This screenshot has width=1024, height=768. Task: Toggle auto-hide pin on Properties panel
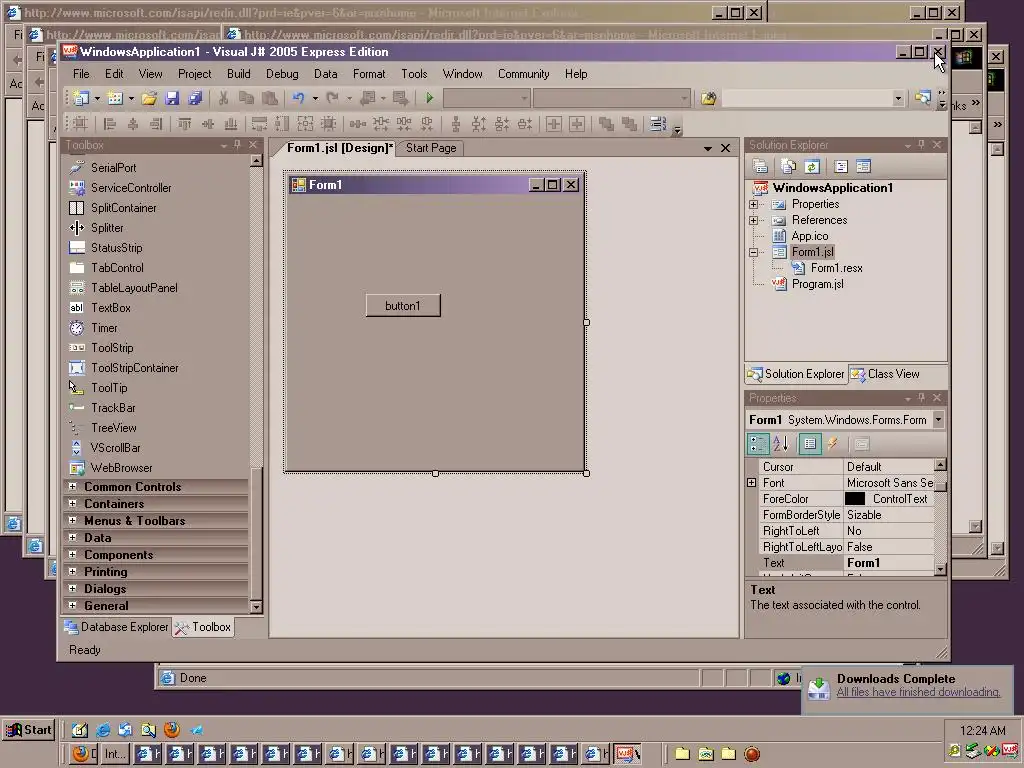921,397
